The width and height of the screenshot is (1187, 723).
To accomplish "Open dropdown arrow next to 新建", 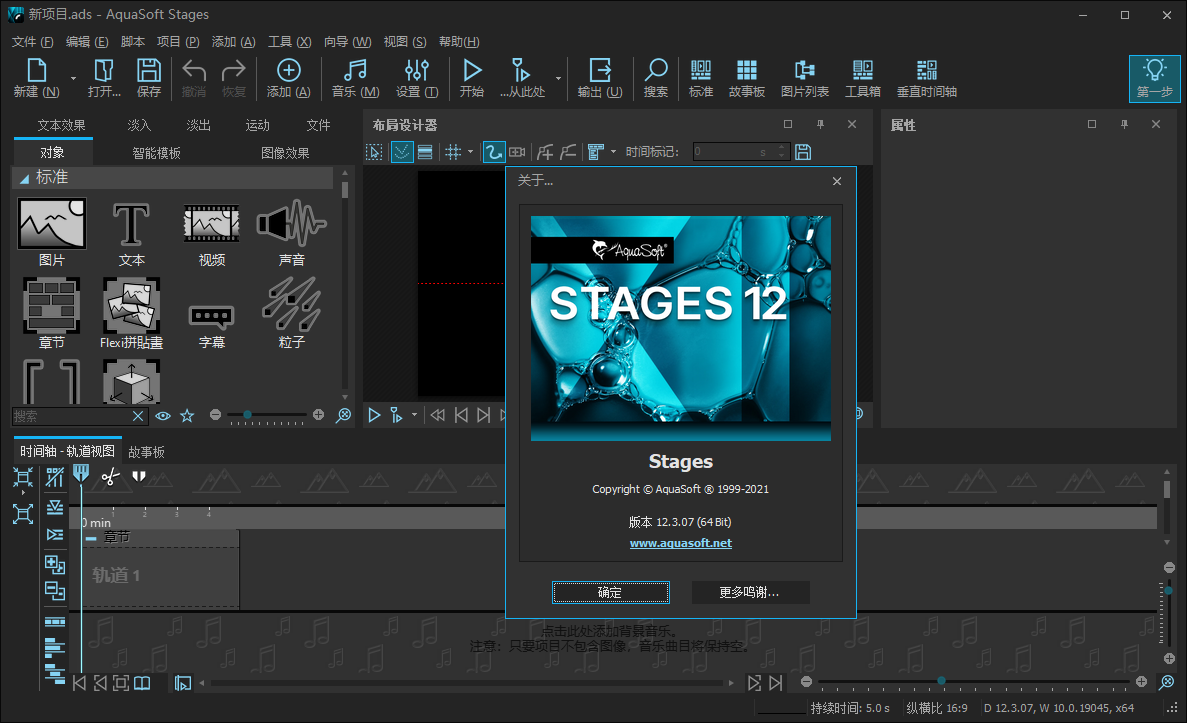I will tap(73, 78).
